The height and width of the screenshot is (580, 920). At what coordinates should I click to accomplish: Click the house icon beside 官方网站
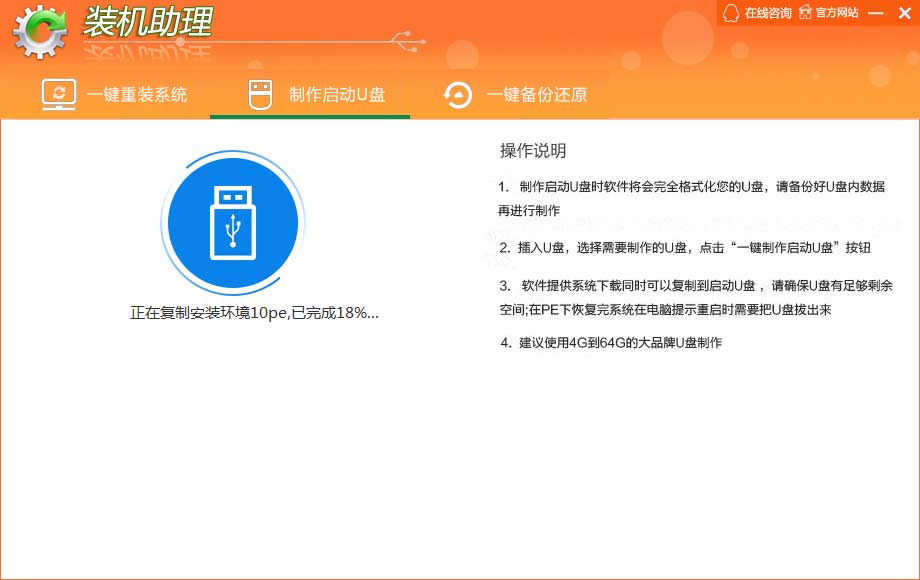tap(803, 13)
